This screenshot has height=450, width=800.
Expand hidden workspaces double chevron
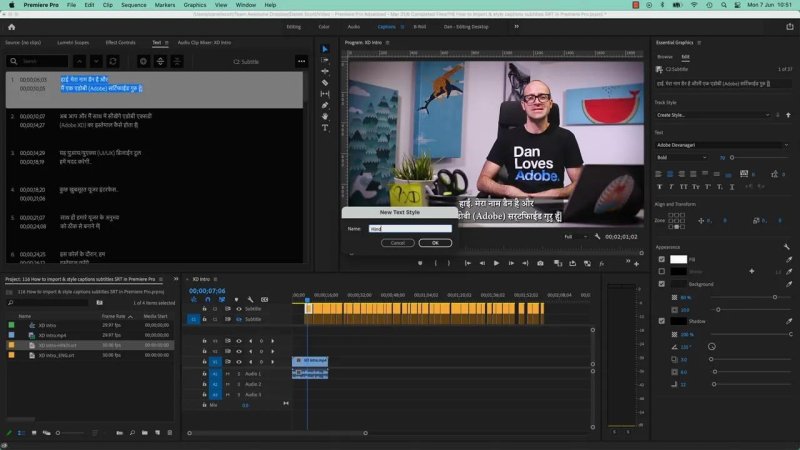click(x=516, y=27)
